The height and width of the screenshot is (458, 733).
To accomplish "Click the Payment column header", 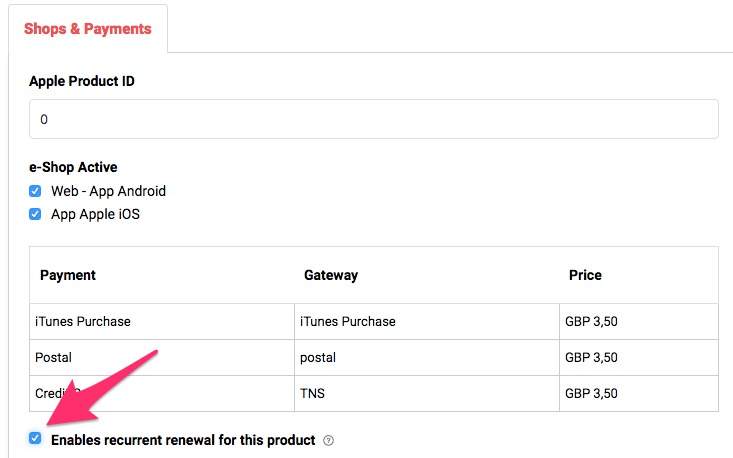I will click(68, 275).
